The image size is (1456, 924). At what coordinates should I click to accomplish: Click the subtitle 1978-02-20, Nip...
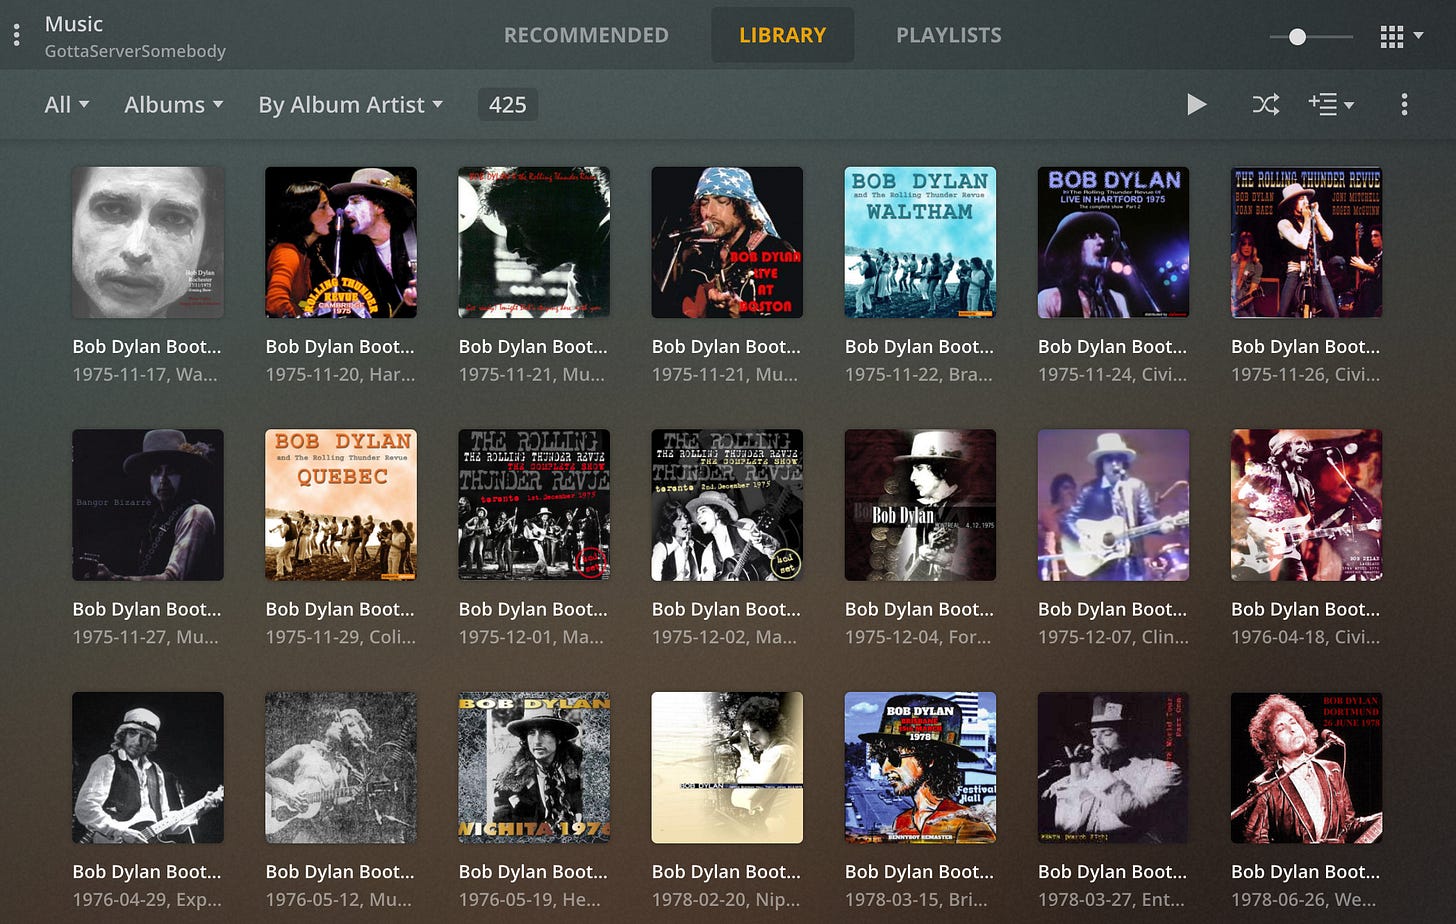pyautogui.click(x=725, y=900)
